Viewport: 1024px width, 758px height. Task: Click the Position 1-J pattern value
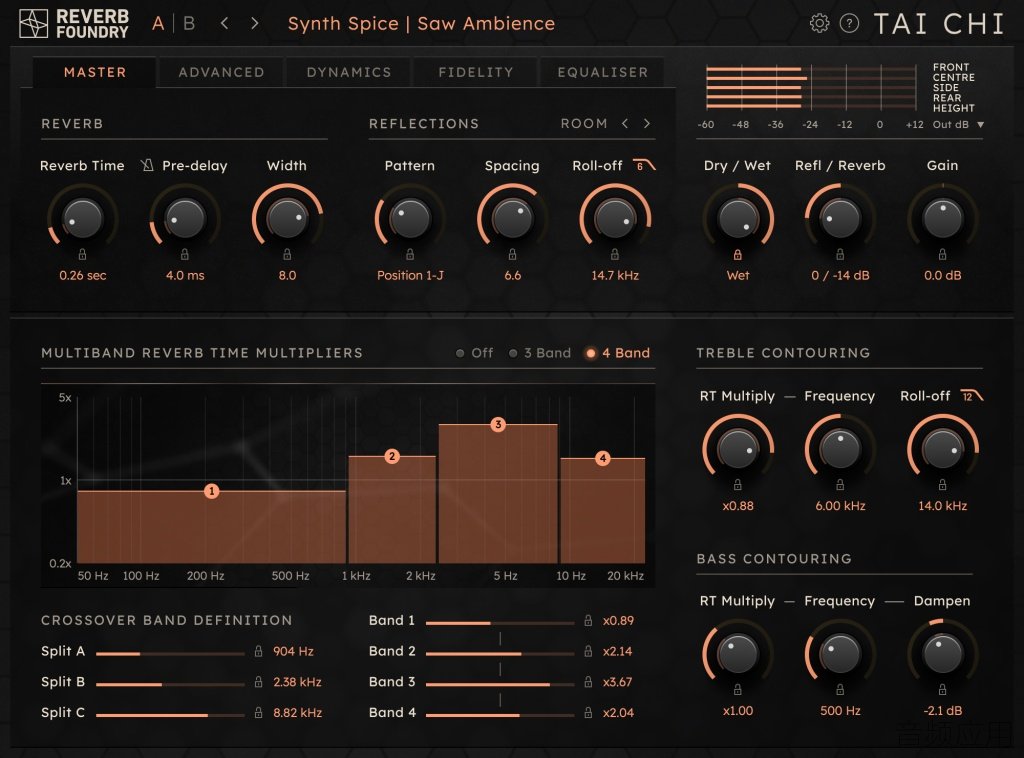pyautogui.click(x=410, y=276)
